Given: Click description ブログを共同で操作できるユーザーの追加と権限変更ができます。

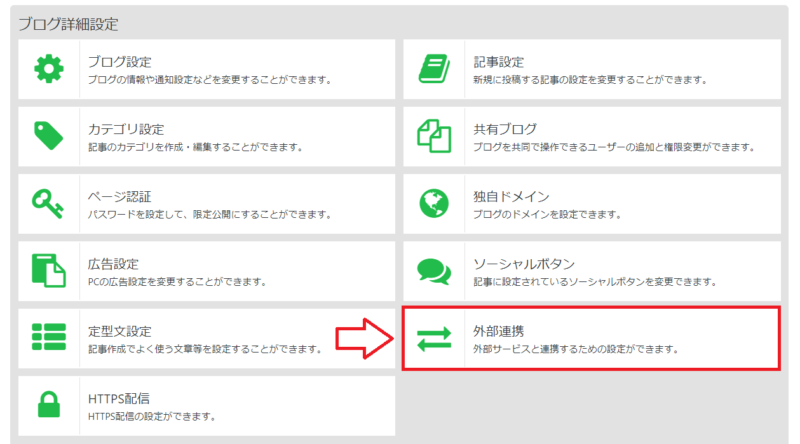Looking at the screenshot, I should [x=614, y=147].
